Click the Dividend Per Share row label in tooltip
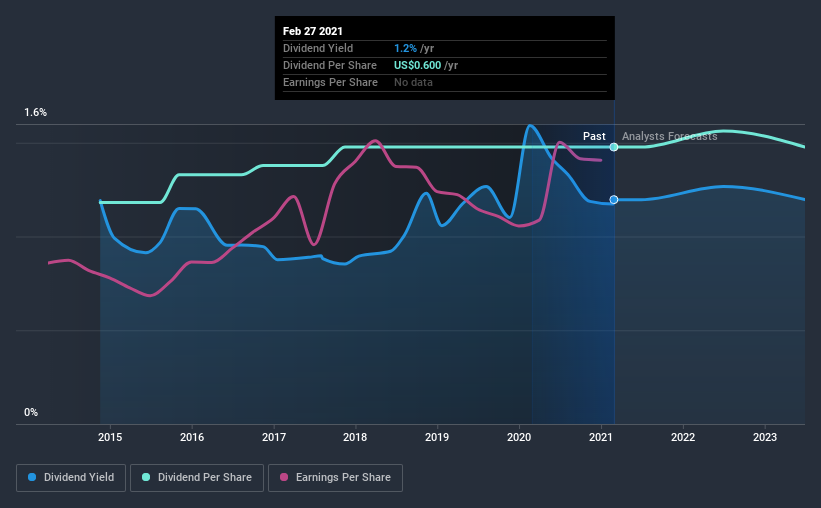 tap(330, 65)
